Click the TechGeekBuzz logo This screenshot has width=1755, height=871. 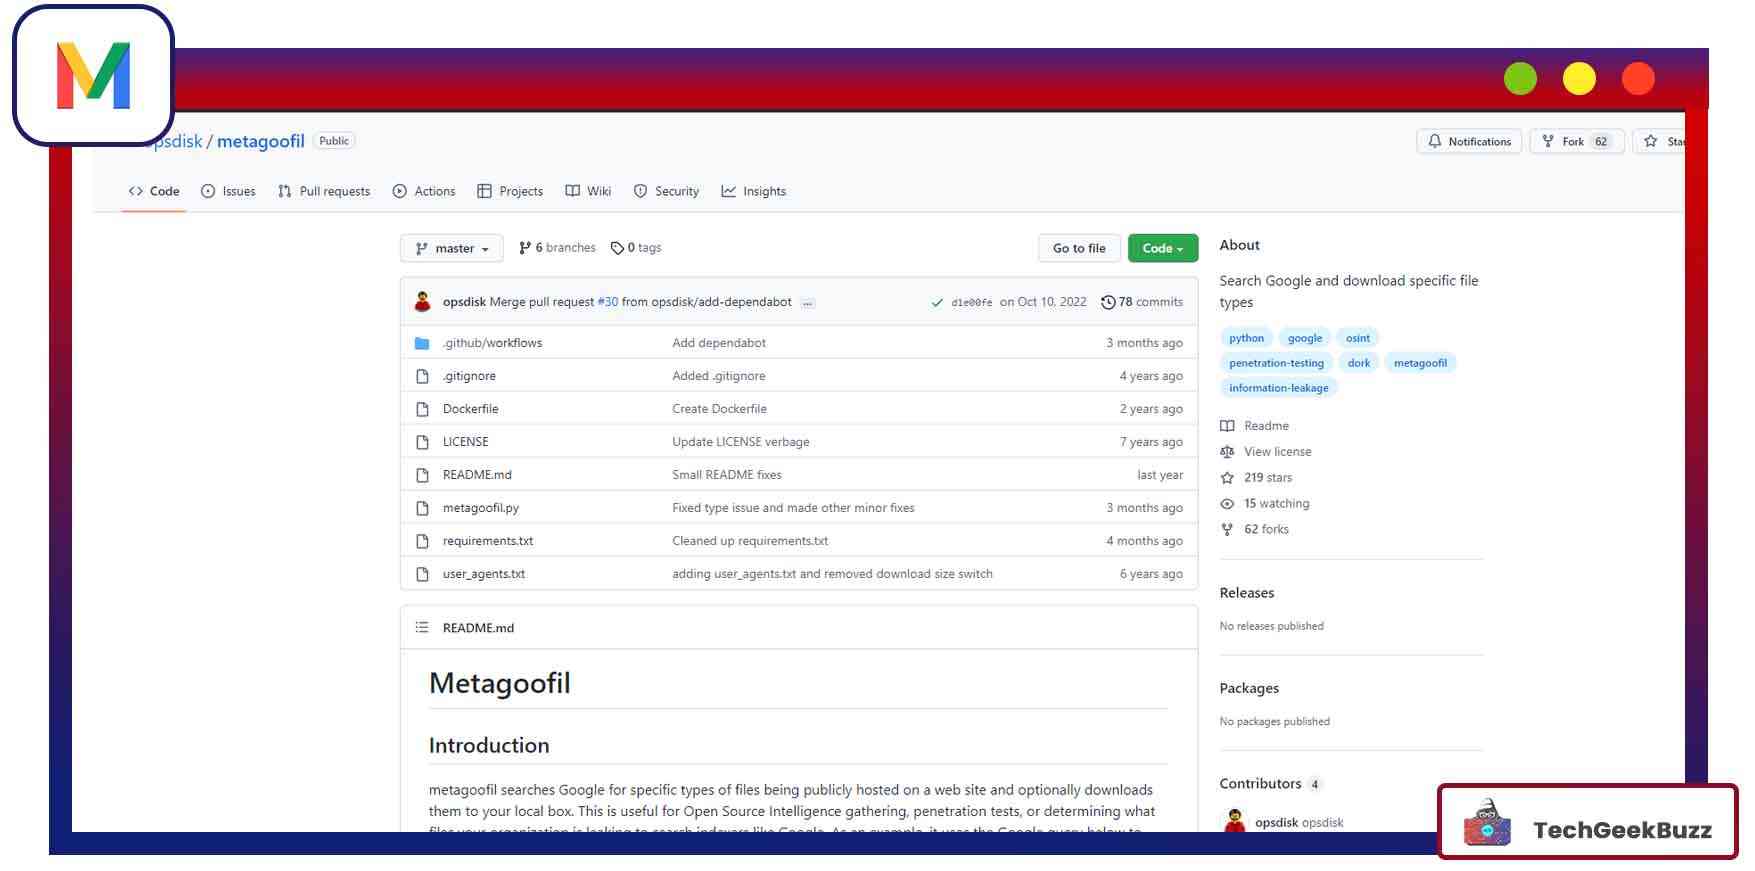(1587, 822)
